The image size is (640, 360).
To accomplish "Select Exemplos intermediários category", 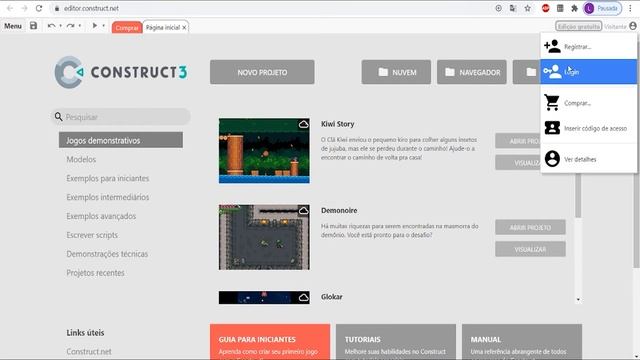I will 108,197.
